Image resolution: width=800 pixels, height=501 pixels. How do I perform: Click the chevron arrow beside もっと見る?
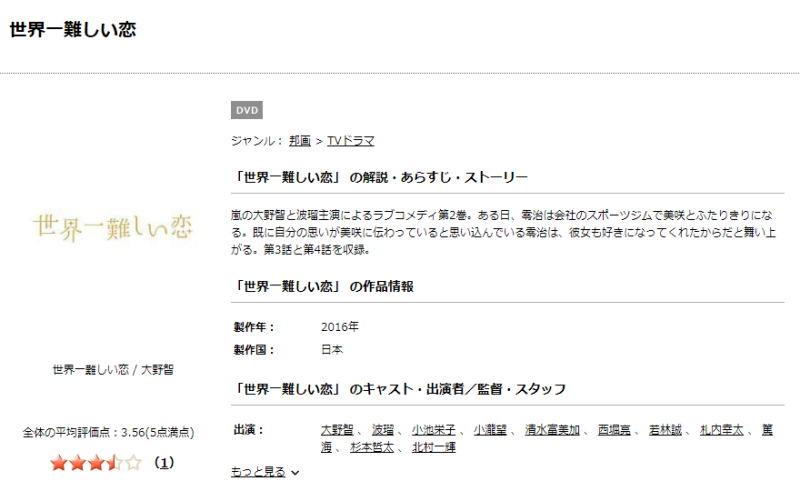click(295, 473)
